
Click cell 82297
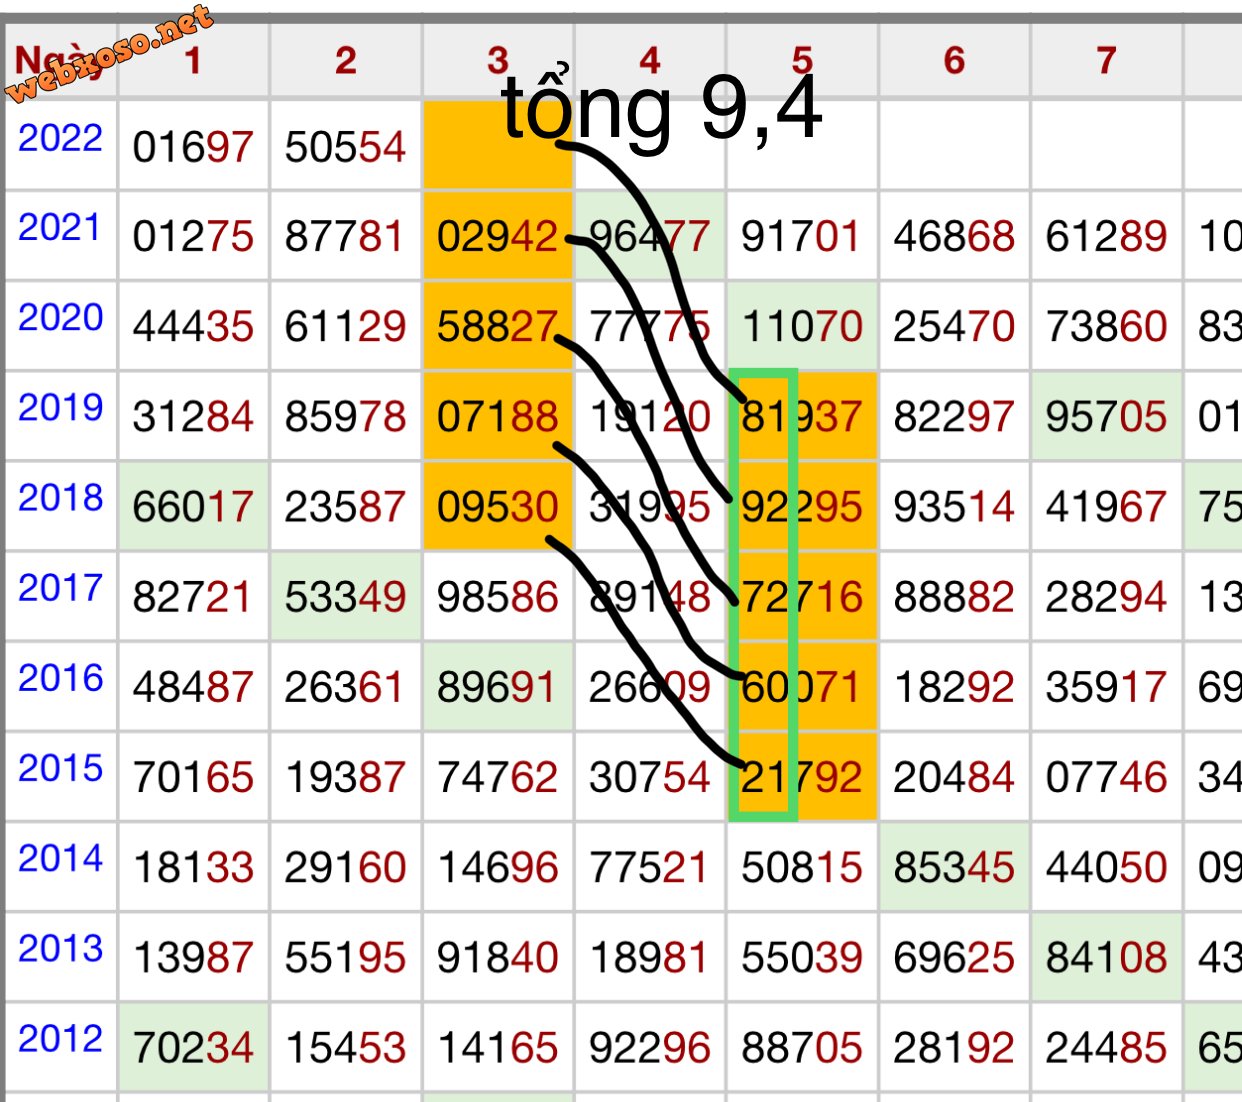tap(954, 417)
